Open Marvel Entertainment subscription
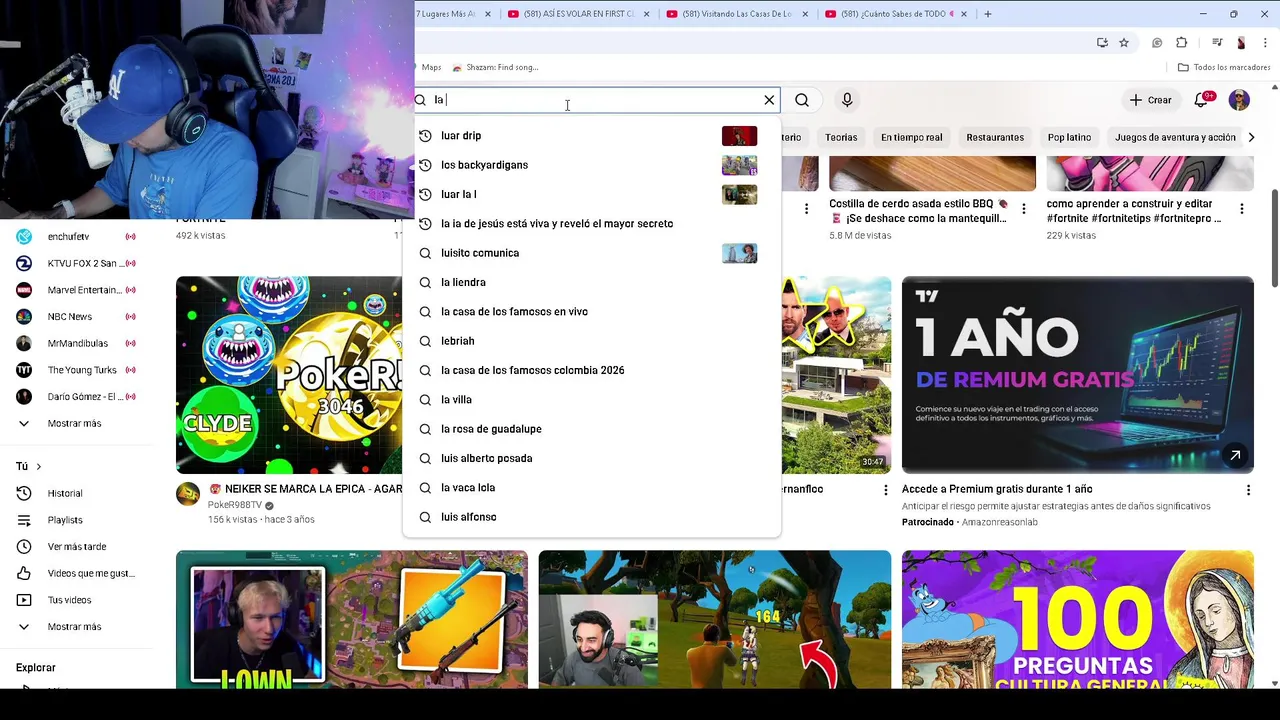The height and width of the screenshot is (720, 1280). (77, 290)
